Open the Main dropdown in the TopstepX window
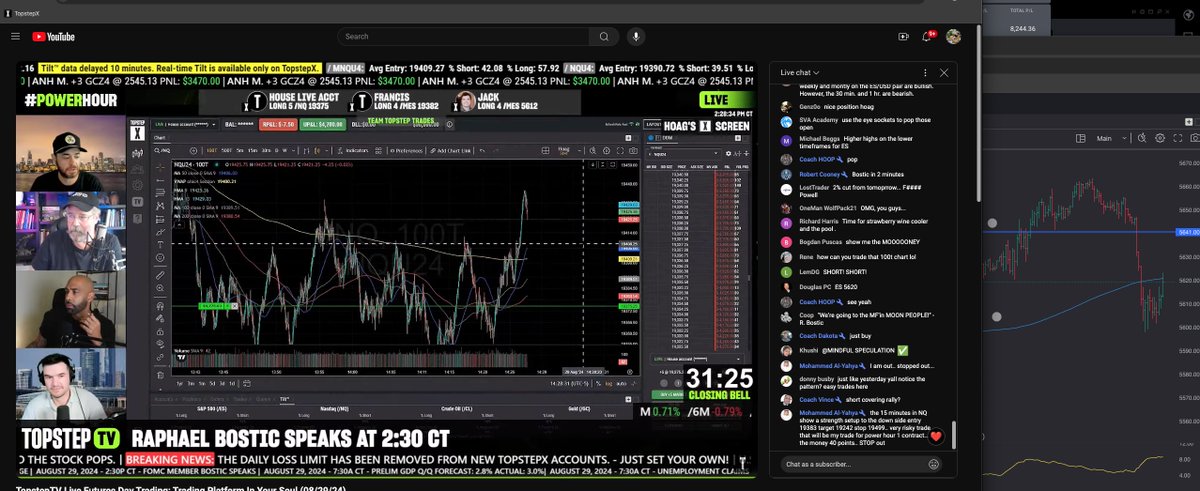The height and width of the screenshot is (491, 1200). point(1109,138)
